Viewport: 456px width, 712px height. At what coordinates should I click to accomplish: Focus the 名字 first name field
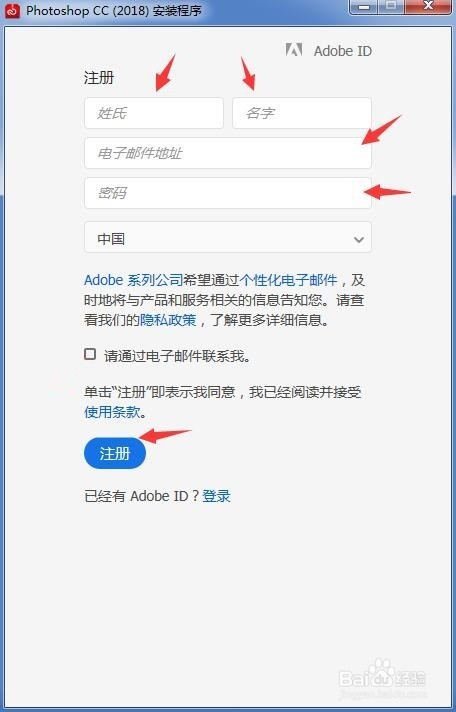[302, 113]
